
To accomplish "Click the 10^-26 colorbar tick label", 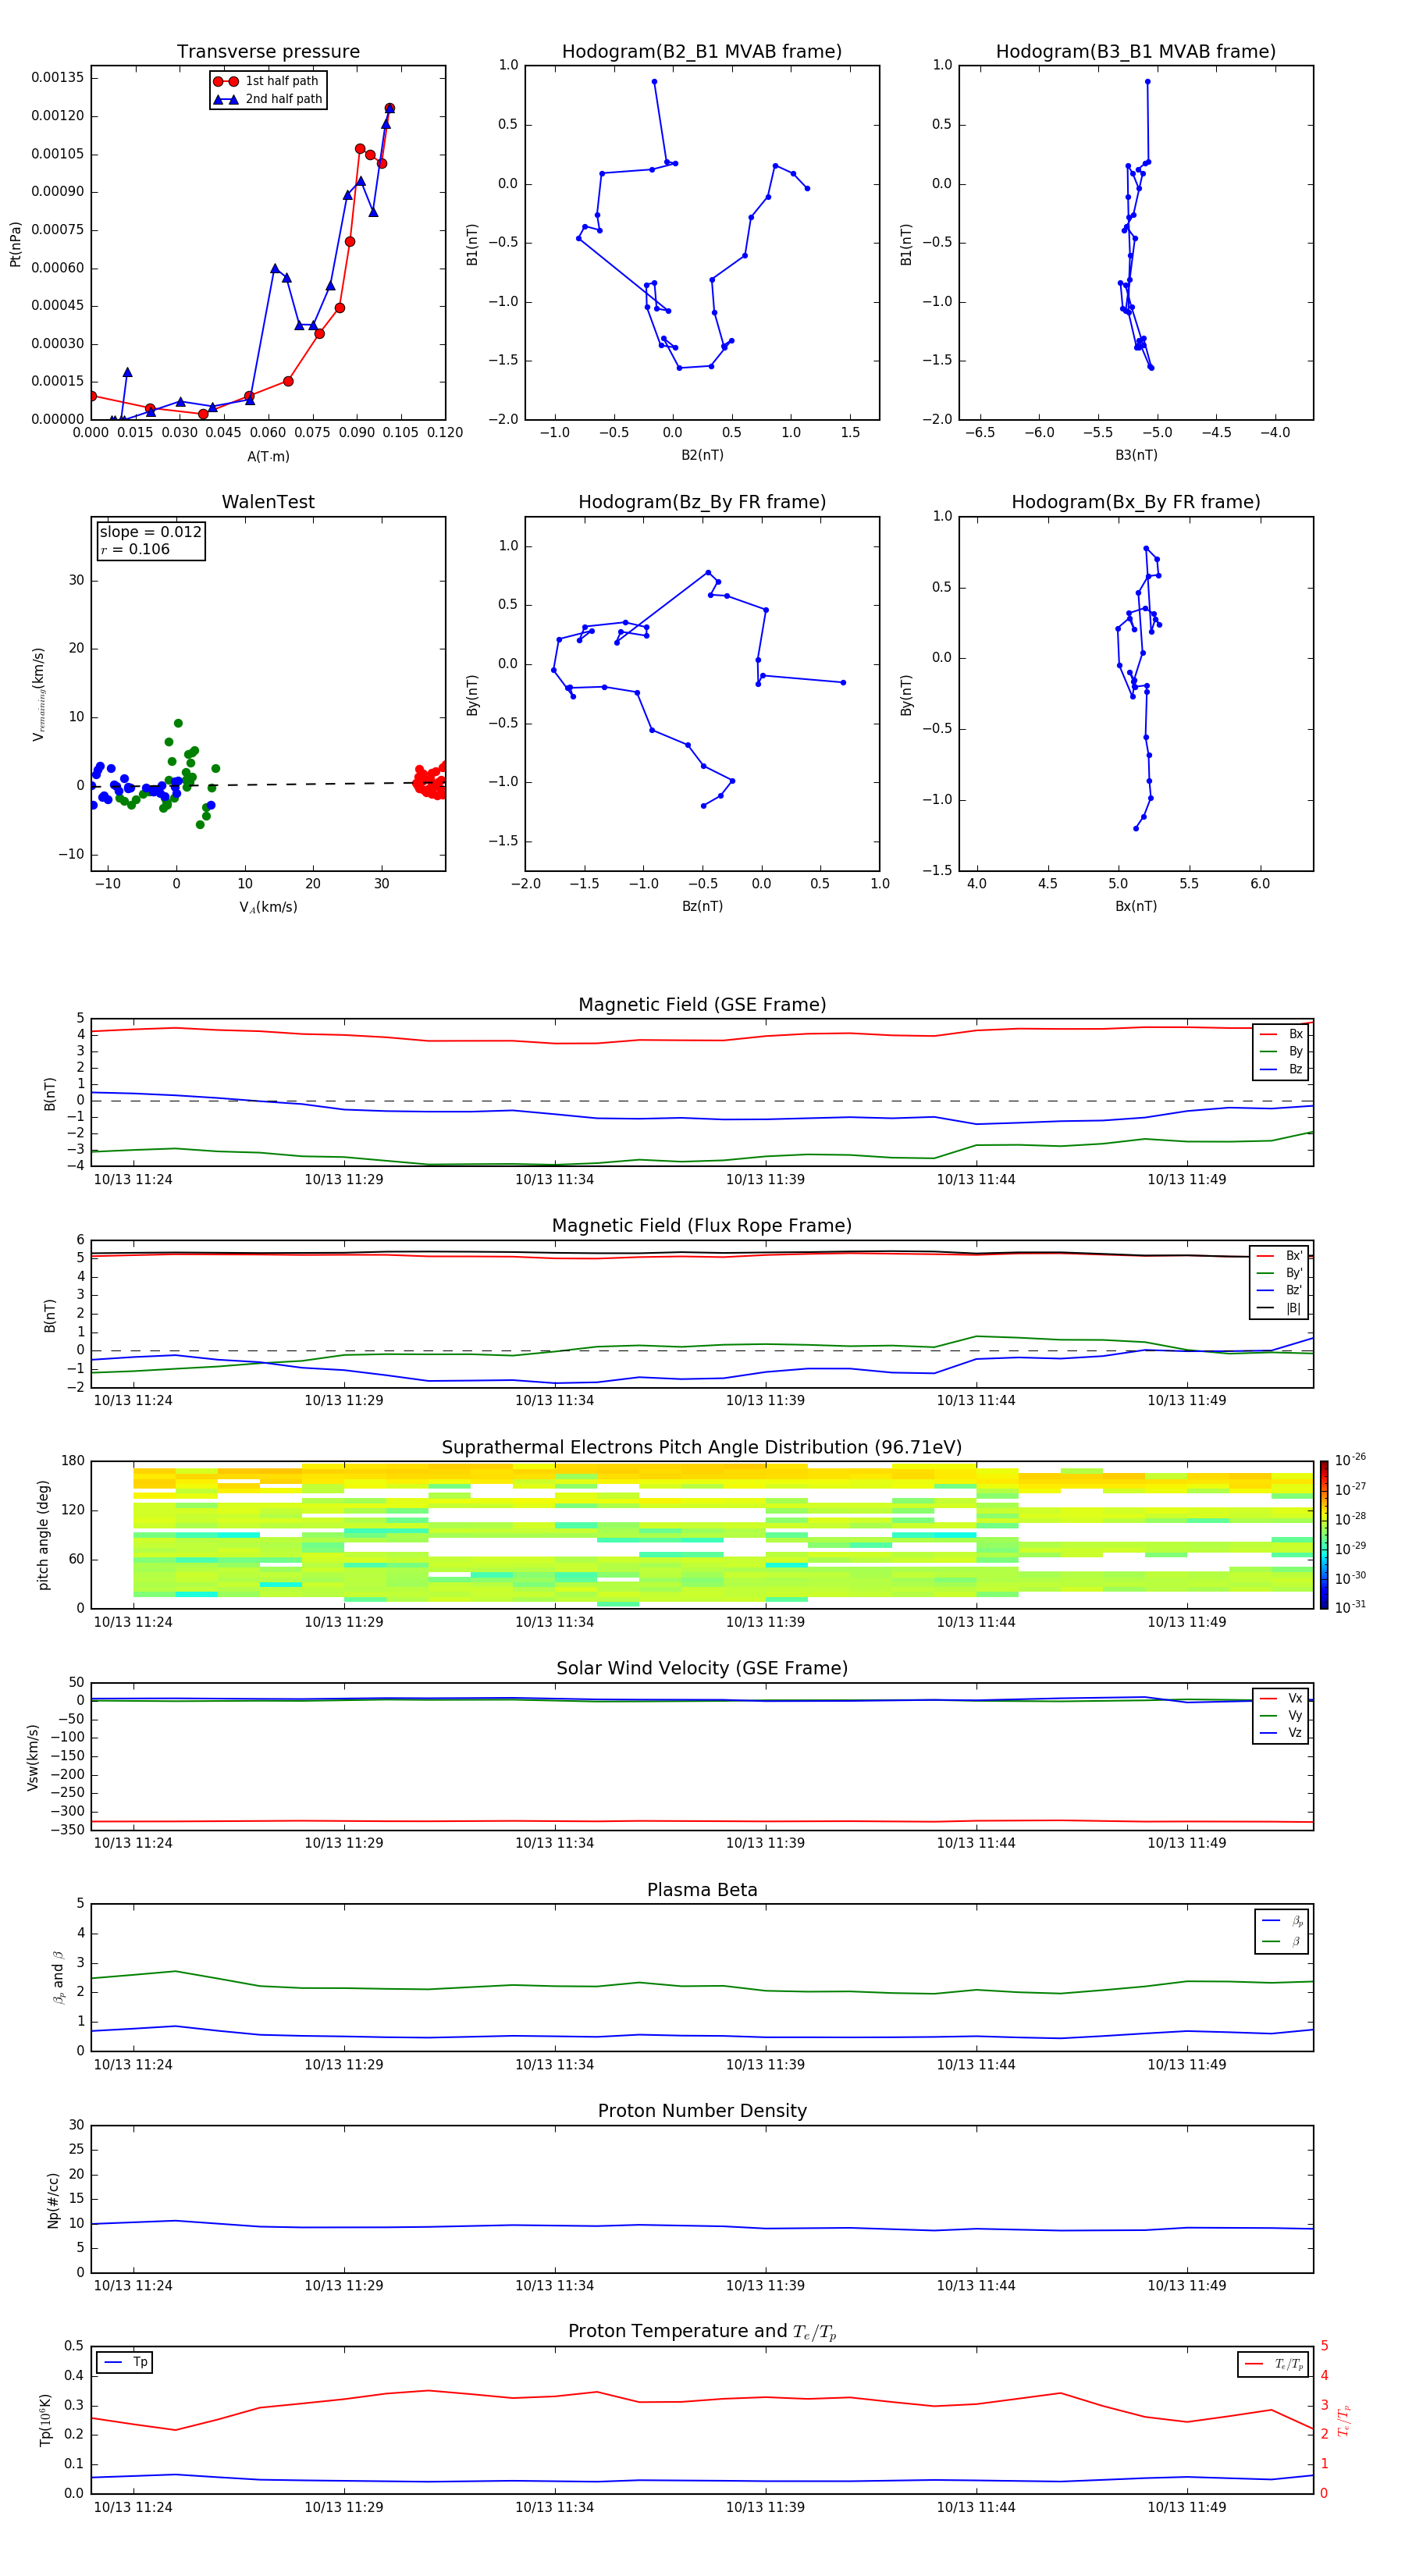I will click(1350, 1460).
